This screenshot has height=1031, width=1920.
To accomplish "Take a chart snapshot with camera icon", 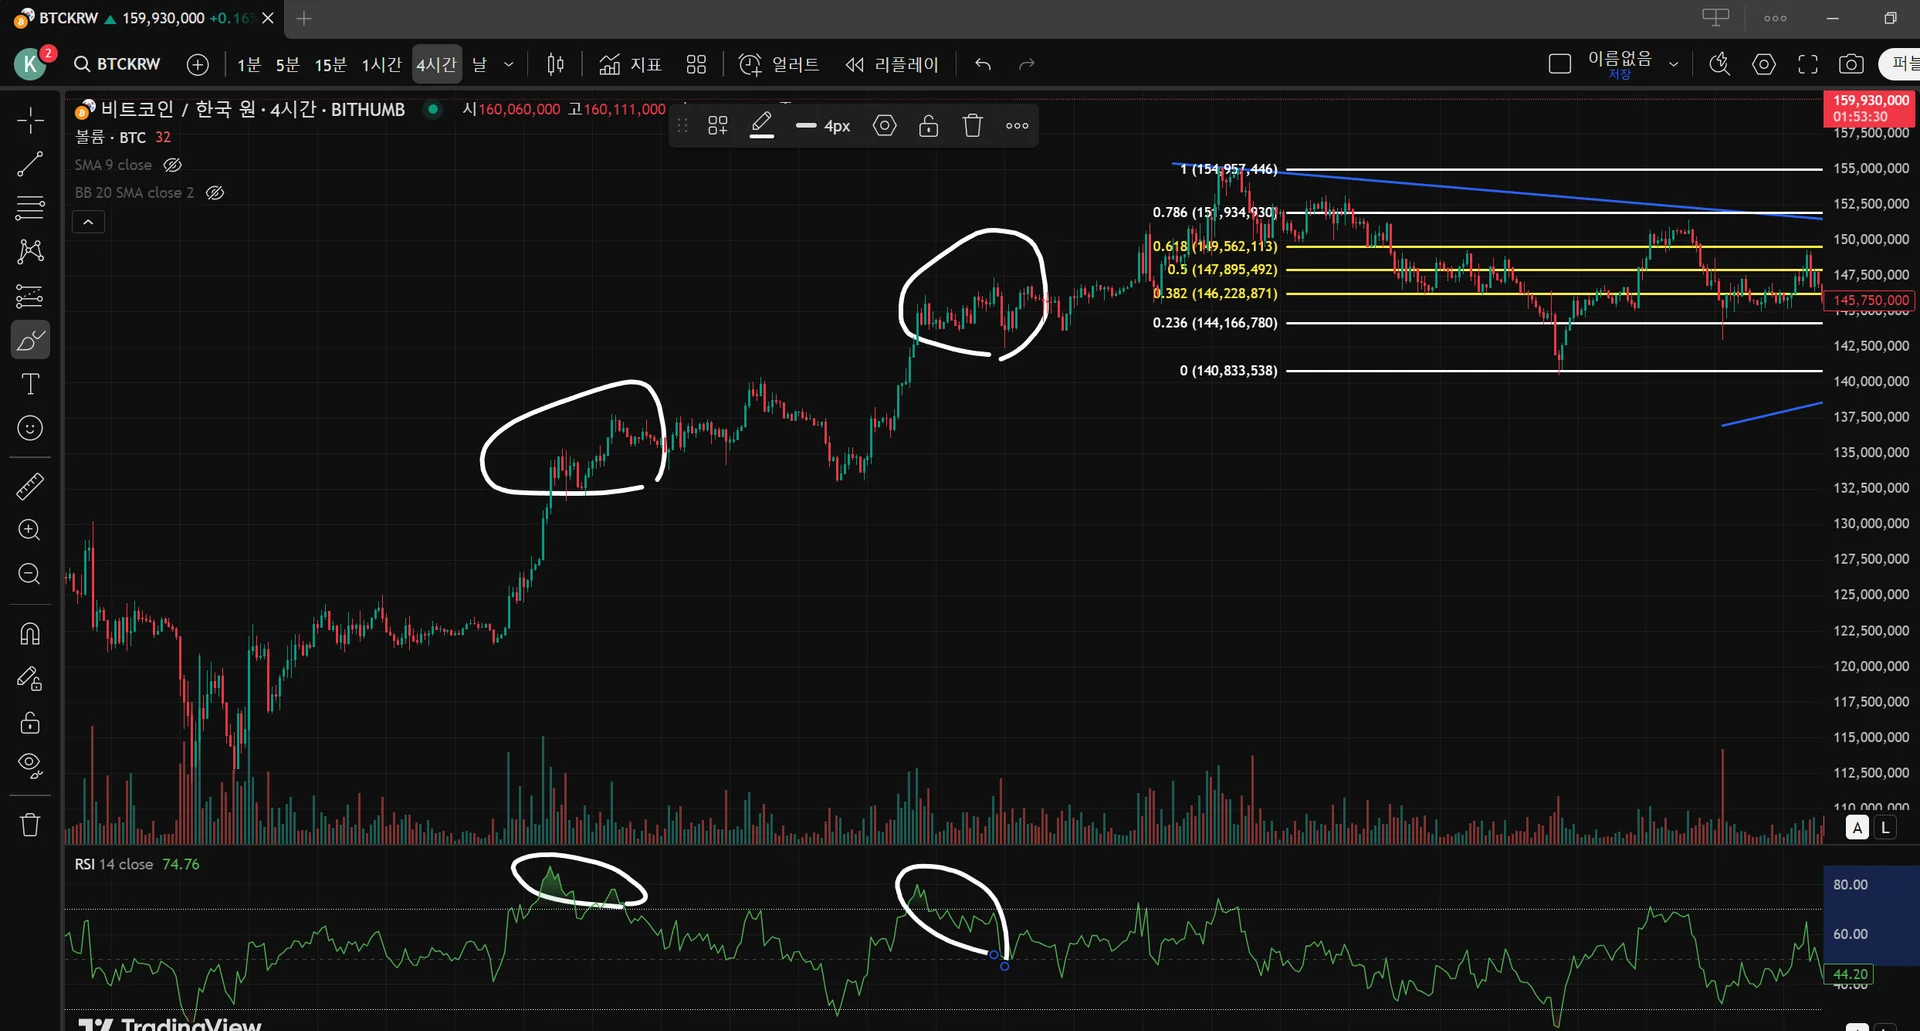I will click(1851, 64).
